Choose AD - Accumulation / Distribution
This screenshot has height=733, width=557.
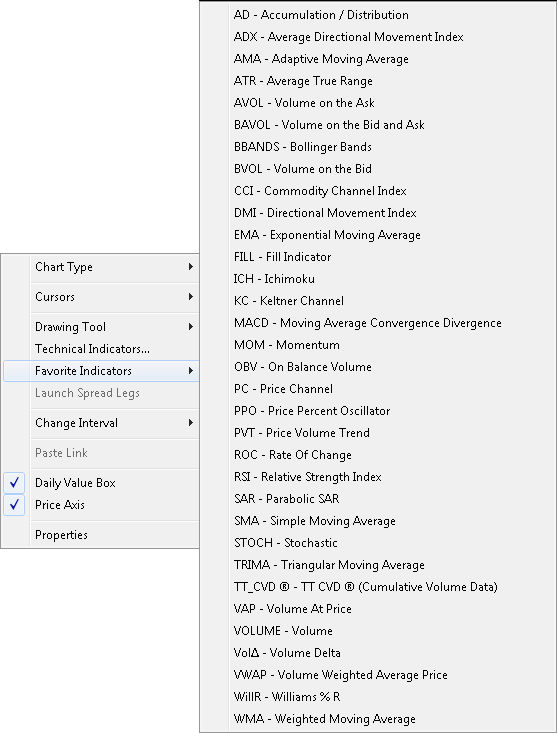pos(378,15)
